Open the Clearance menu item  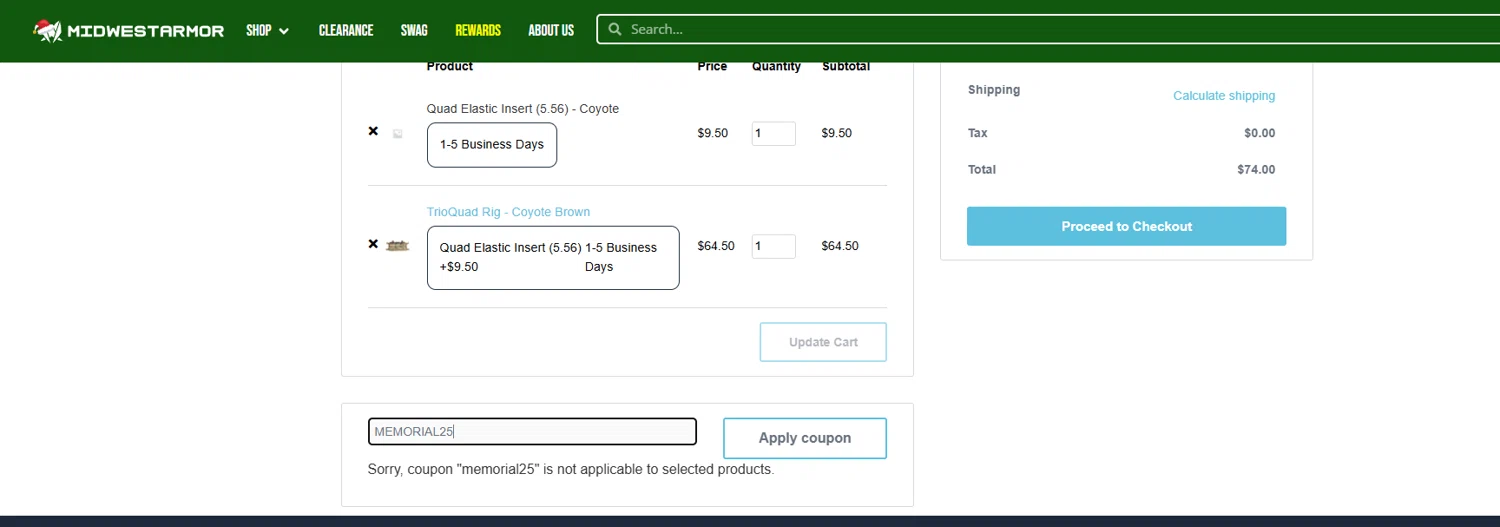pos(346,30)
